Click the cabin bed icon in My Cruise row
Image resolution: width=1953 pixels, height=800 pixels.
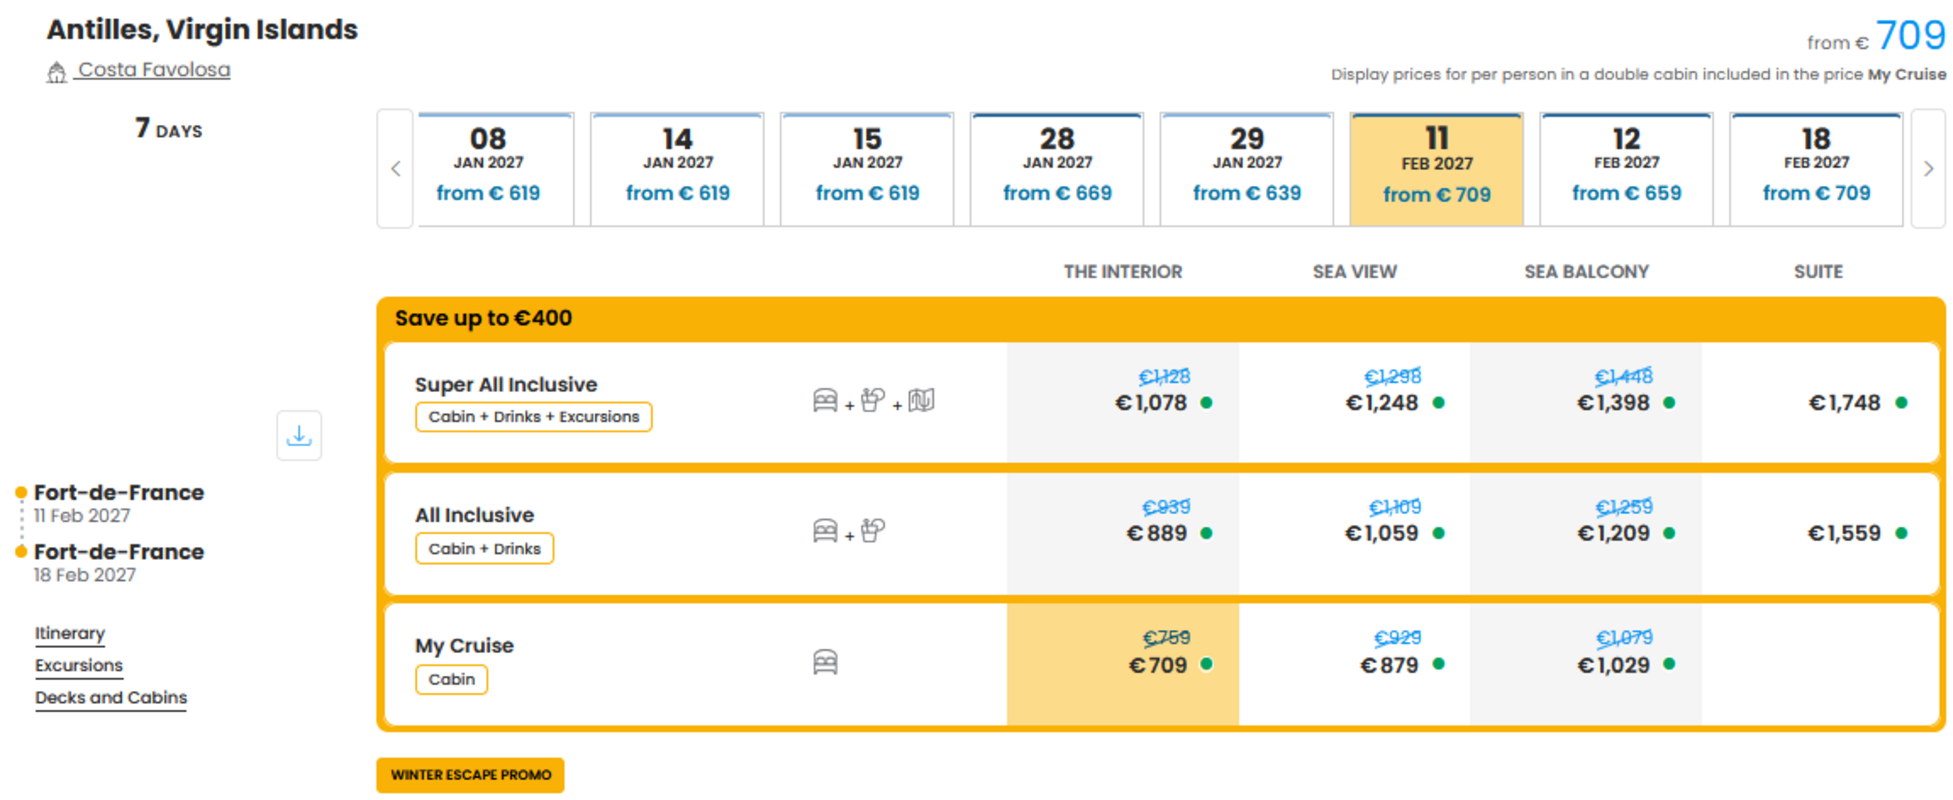[825, 662]
